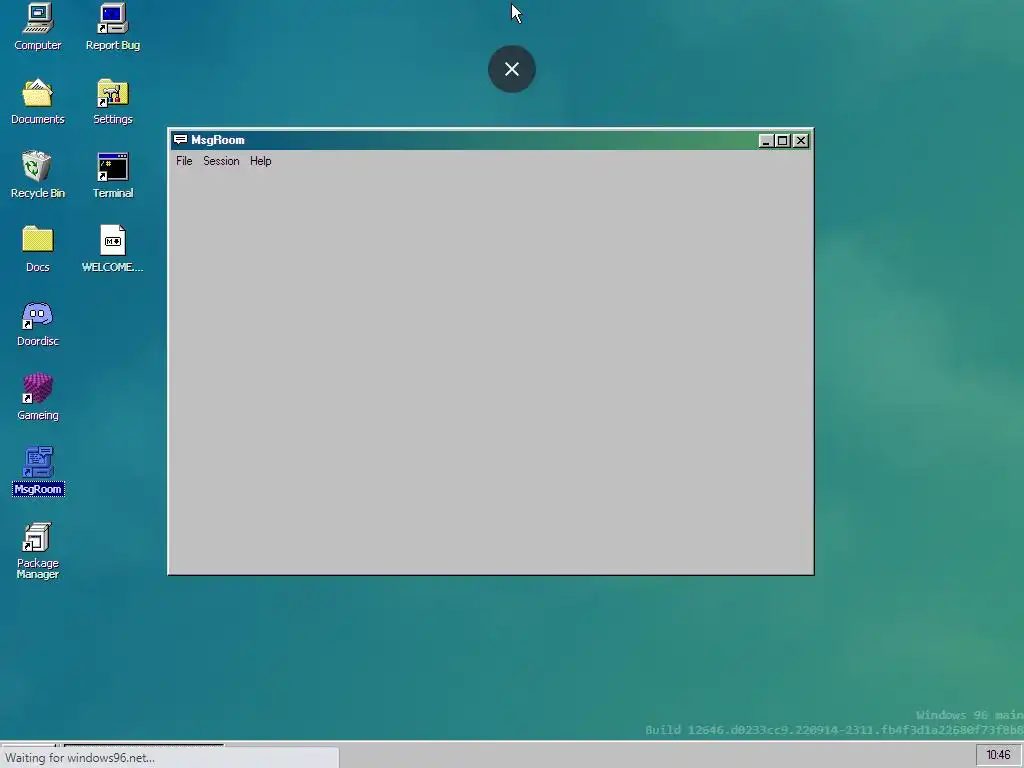Select the Recycle Bin icon
The width and height of the screenshot is (1024, 768).
38,175
